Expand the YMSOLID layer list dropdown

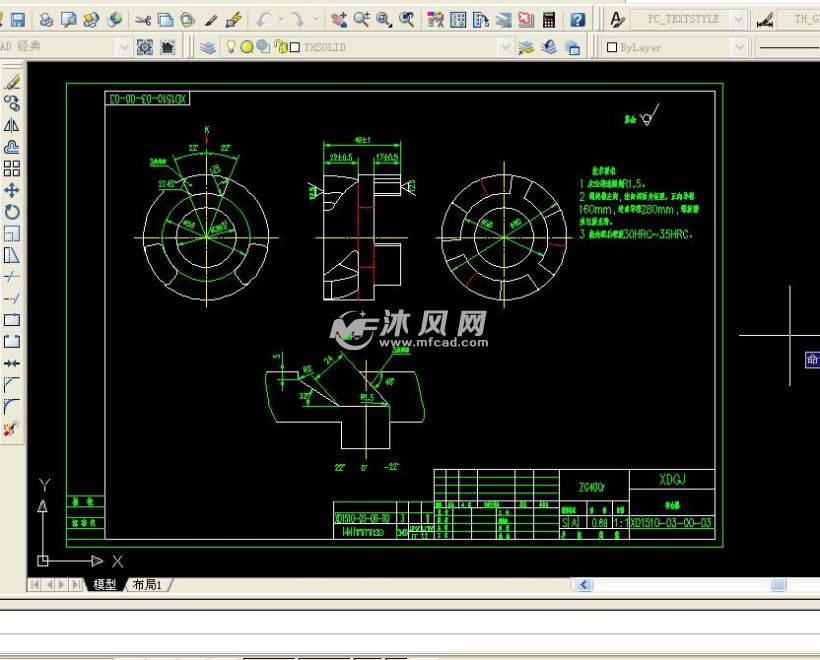click(505, 47)
